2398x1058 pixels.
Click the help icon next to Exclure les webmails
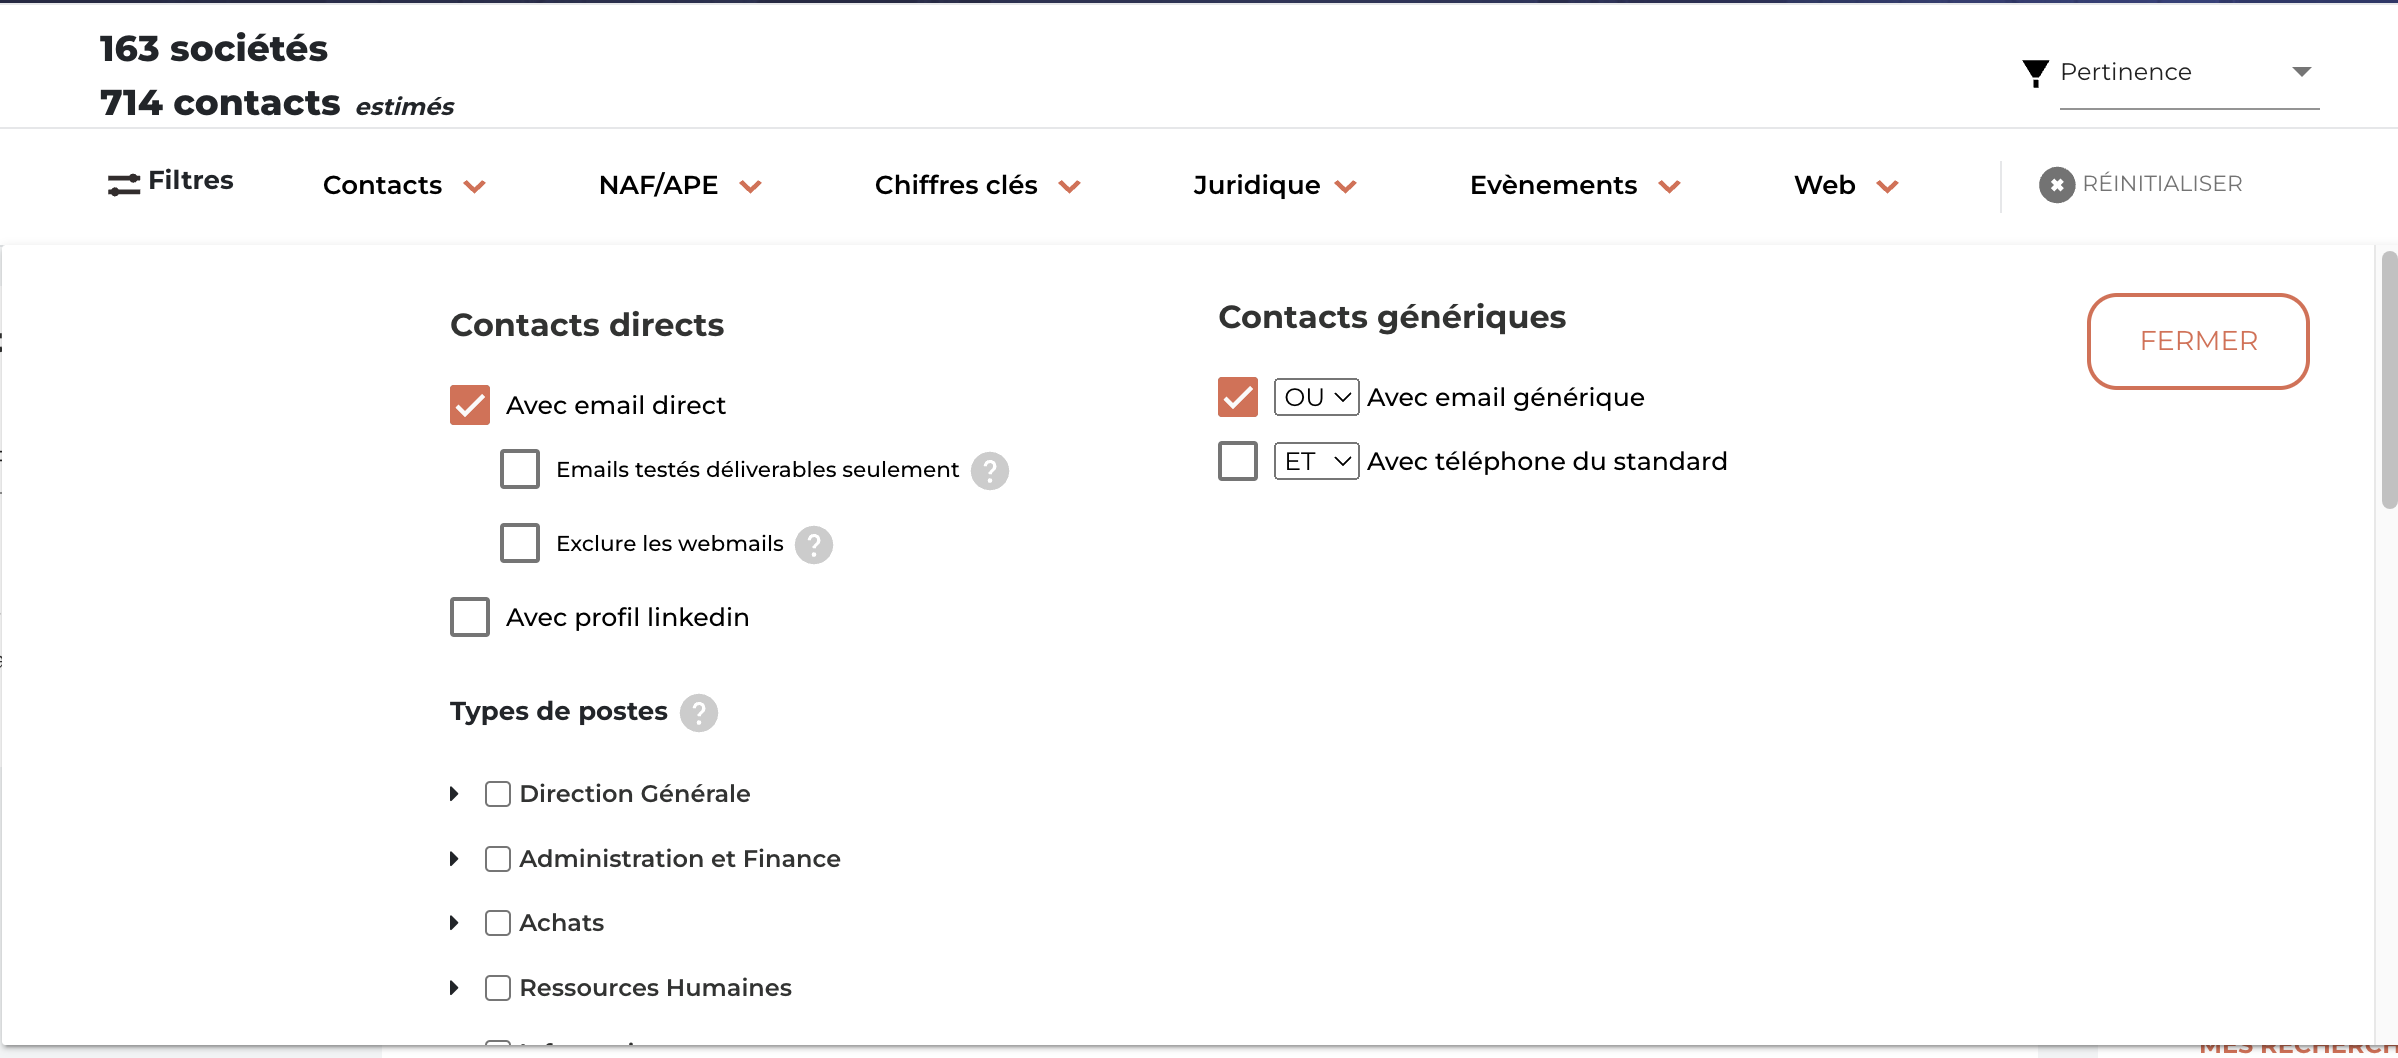pyautogui.click(x=814, y=544)
